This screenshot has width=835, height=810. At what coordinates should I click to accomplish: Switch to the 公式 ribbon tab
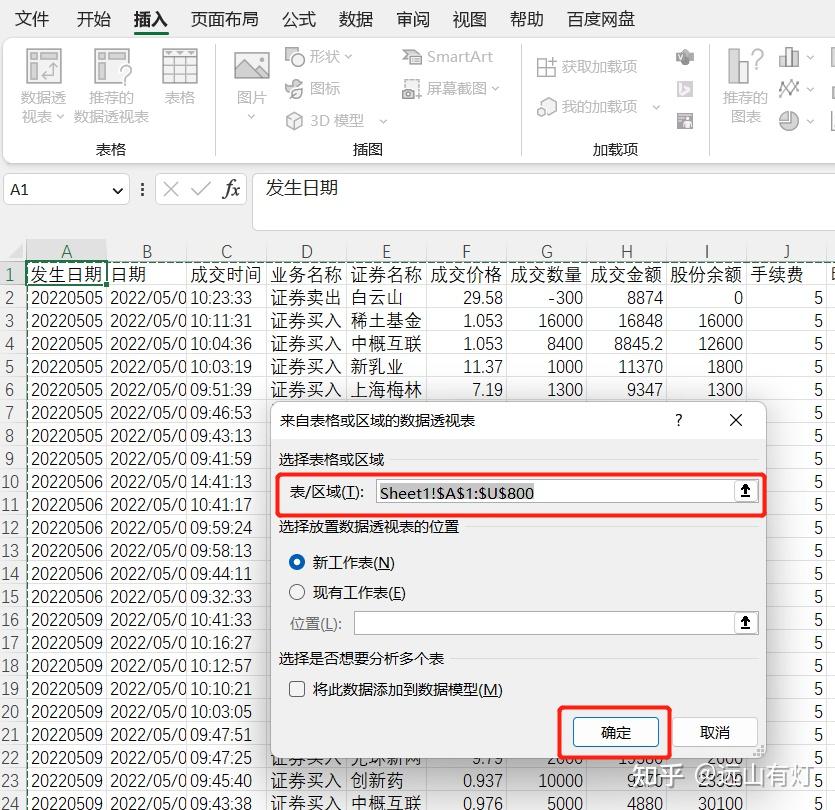299,19
